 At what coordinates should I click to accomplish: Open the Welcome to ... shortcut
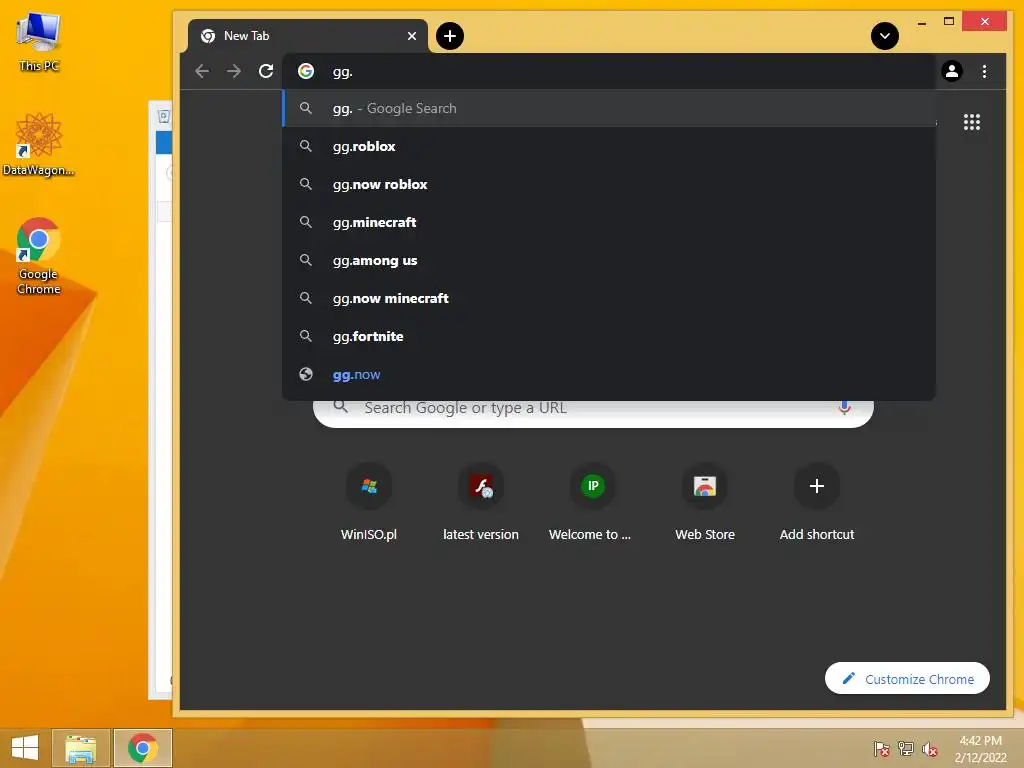pyautogui.click(x=592, y=503)
